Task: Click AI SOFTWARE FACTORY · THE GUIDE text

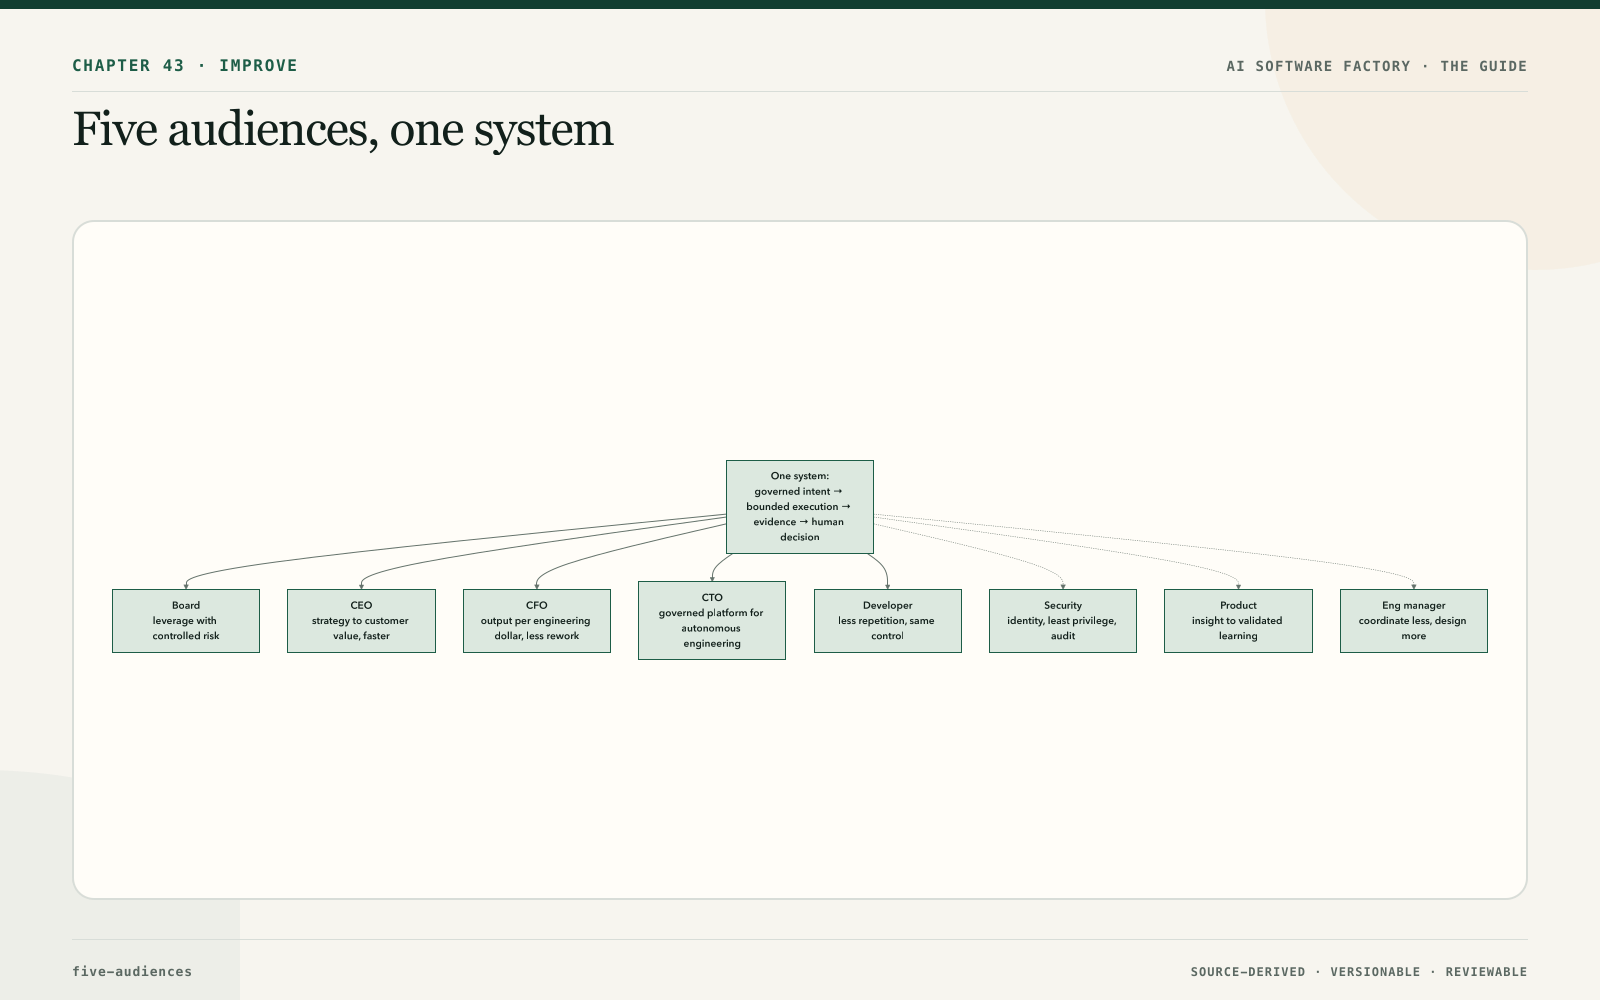Action: [1377, 66]
